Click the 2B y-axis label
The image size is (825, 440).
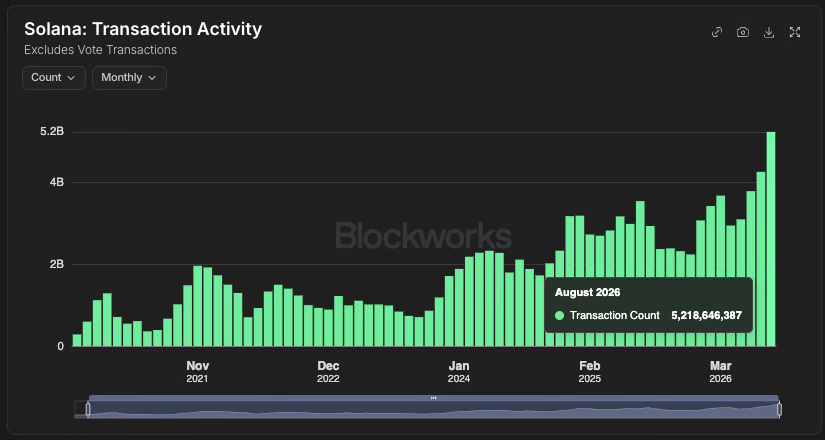tap(57, 264)
